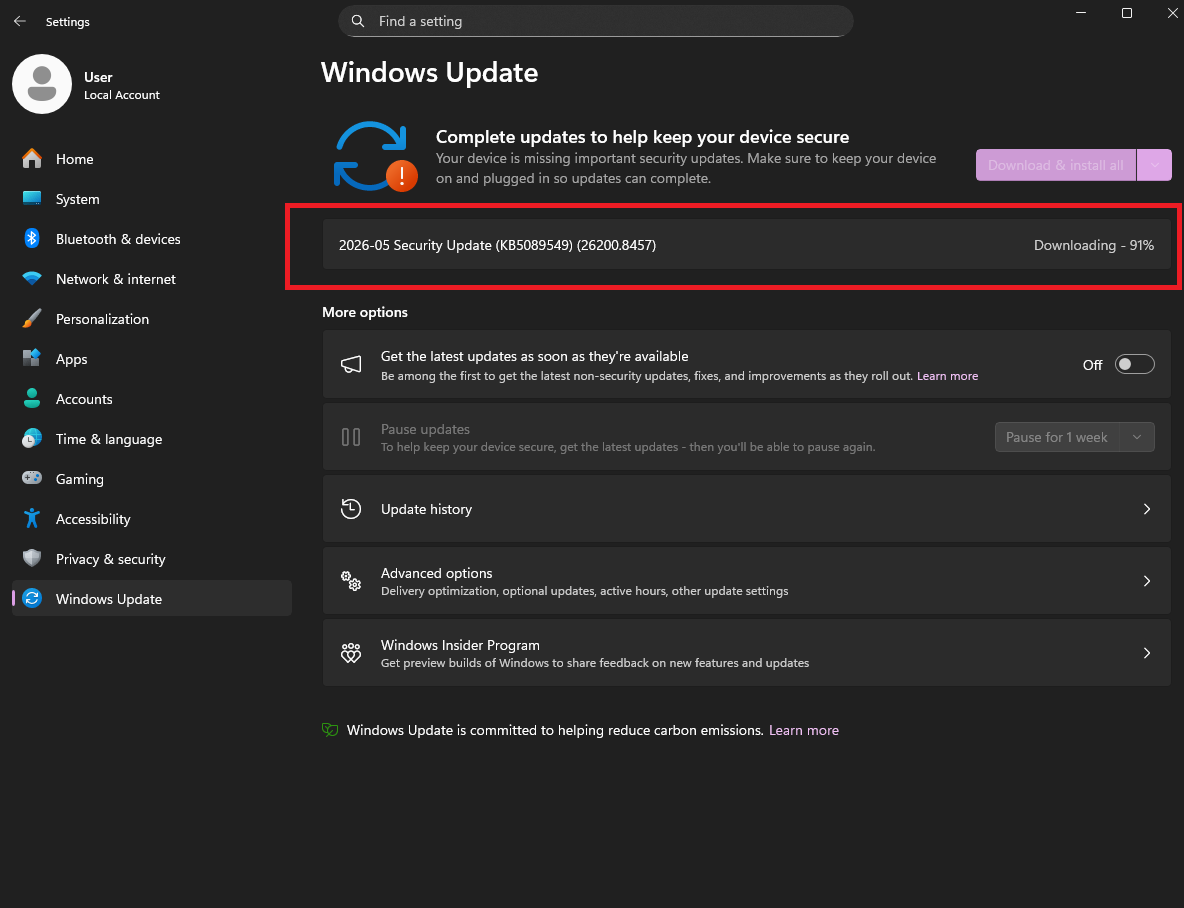Click the Time & language globe icon
Image resolution: width=1184 pixels, height=908 pixels.
[x=32, y=438]
